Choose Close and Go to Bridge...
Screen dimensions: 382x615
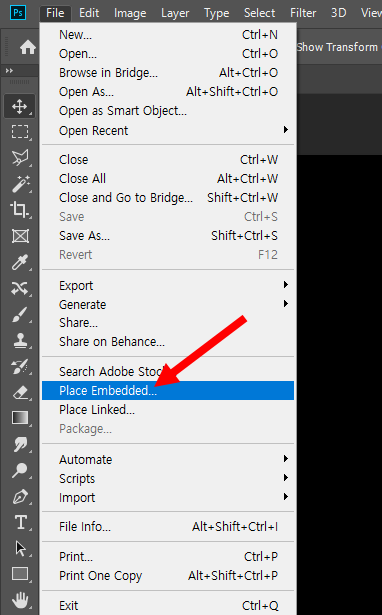[x=168, y=198]
